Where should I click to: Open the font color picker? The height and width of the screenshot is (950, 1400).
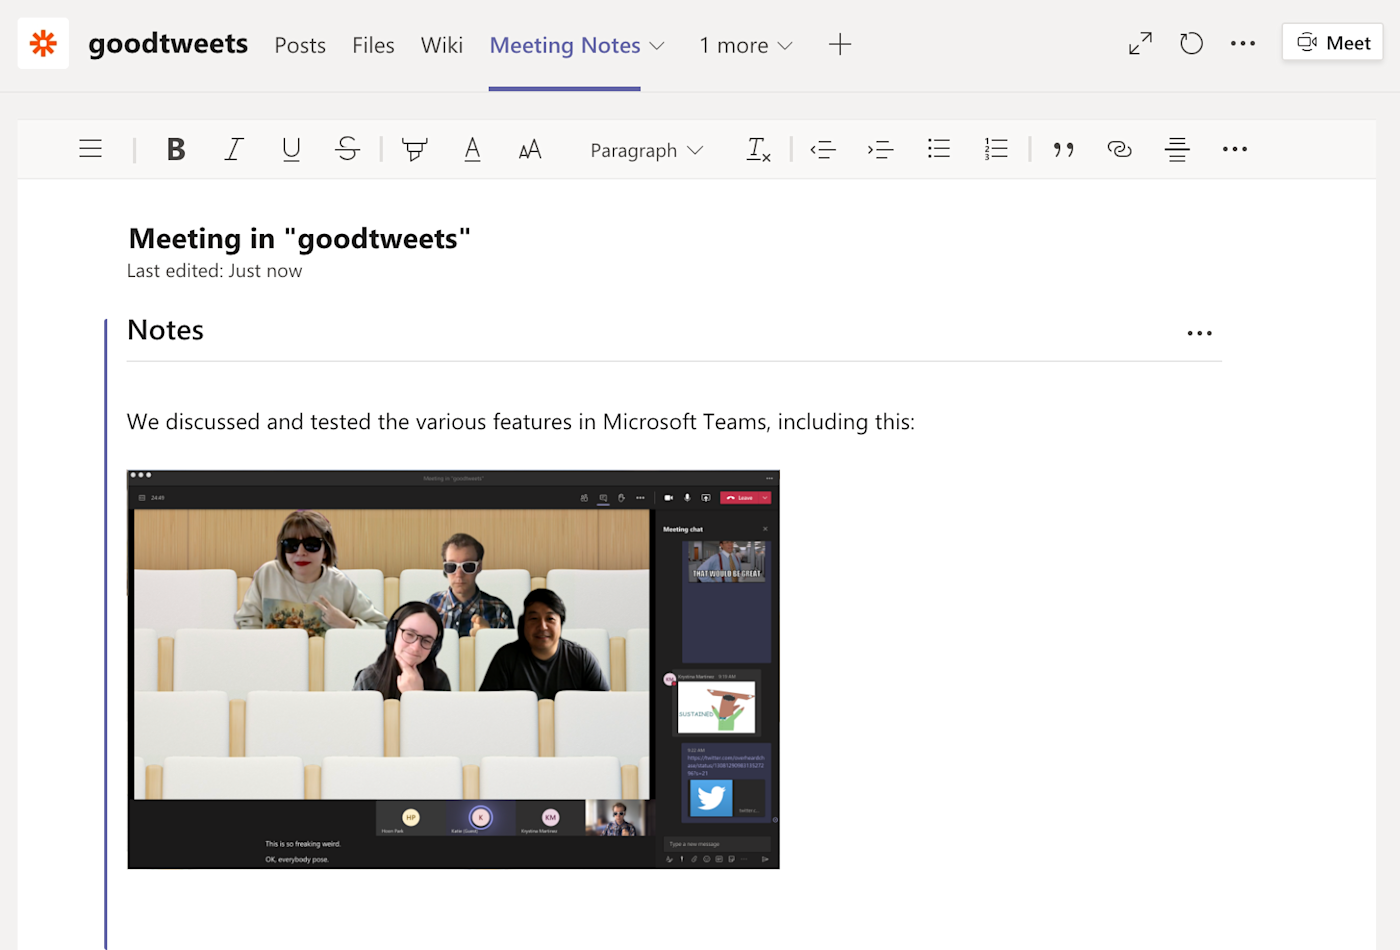click(472, 150)
